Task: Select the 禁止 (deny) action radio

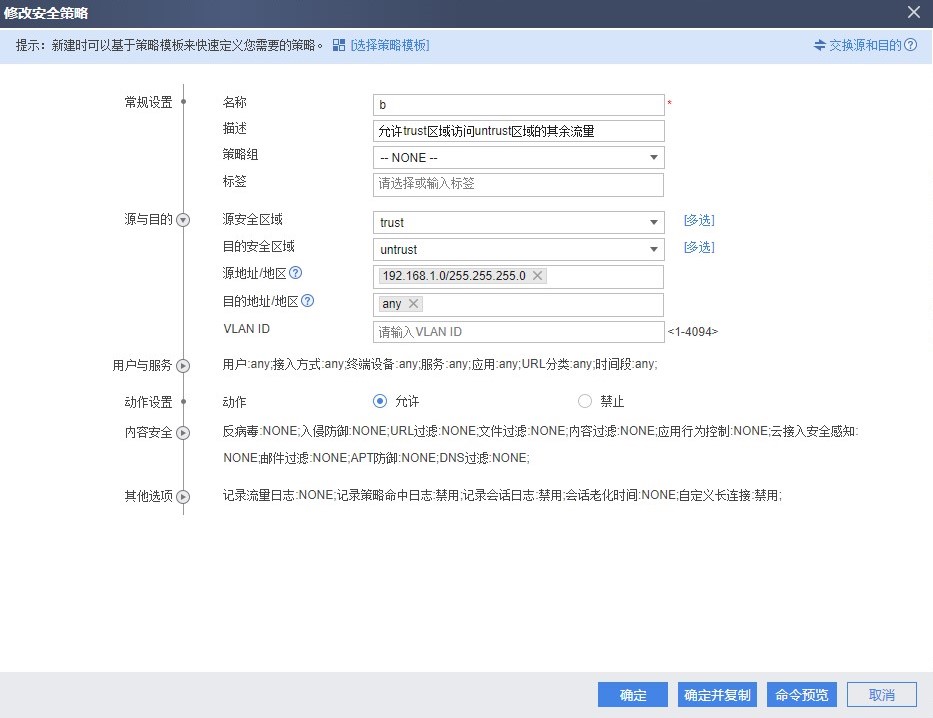Action: click(585, 401)
